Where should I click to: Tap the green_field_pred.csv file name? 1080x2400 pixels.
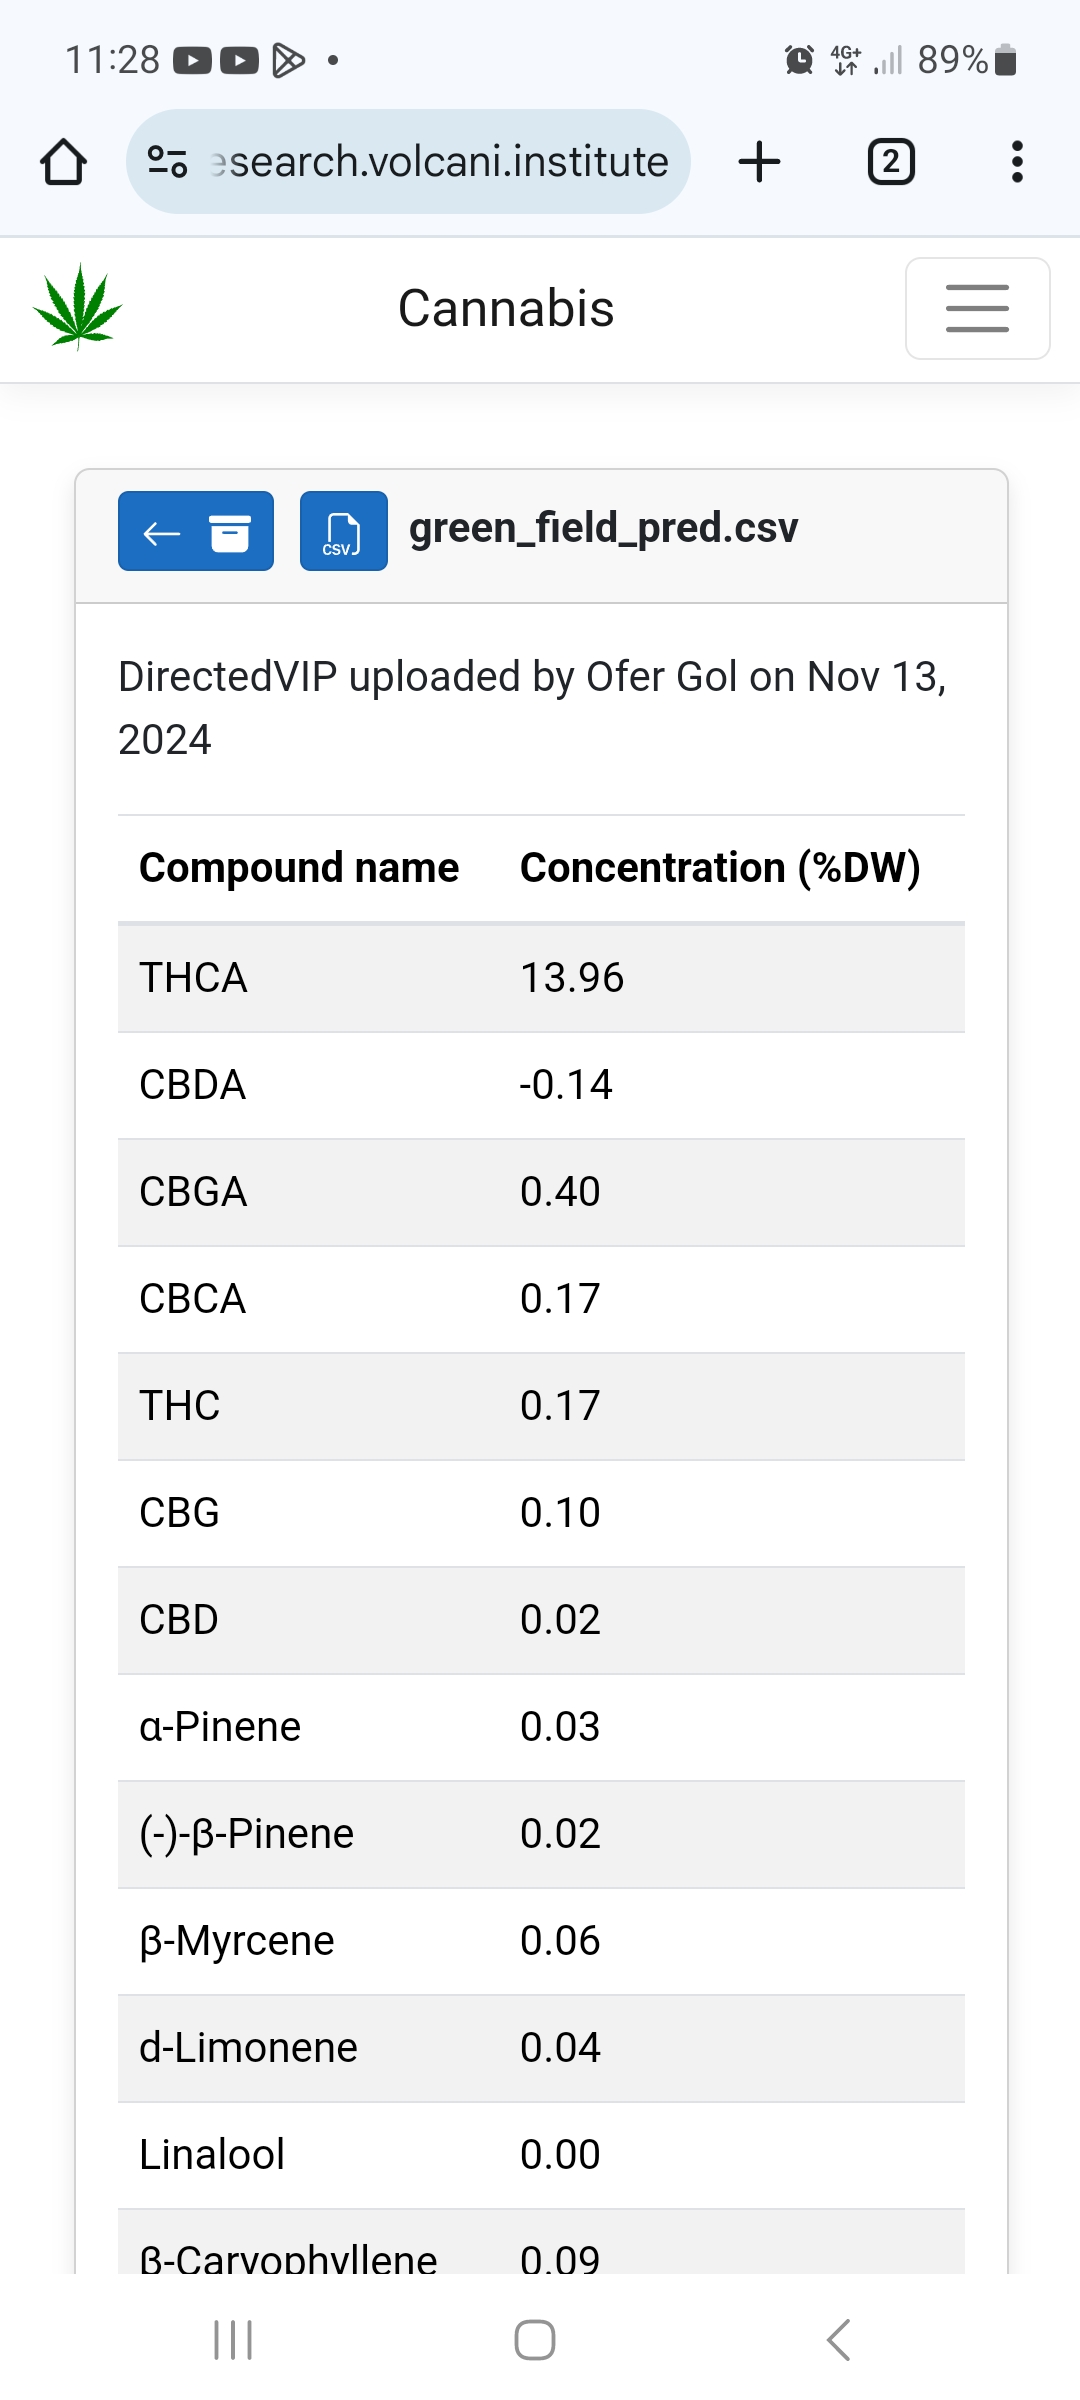click(603, 528)
